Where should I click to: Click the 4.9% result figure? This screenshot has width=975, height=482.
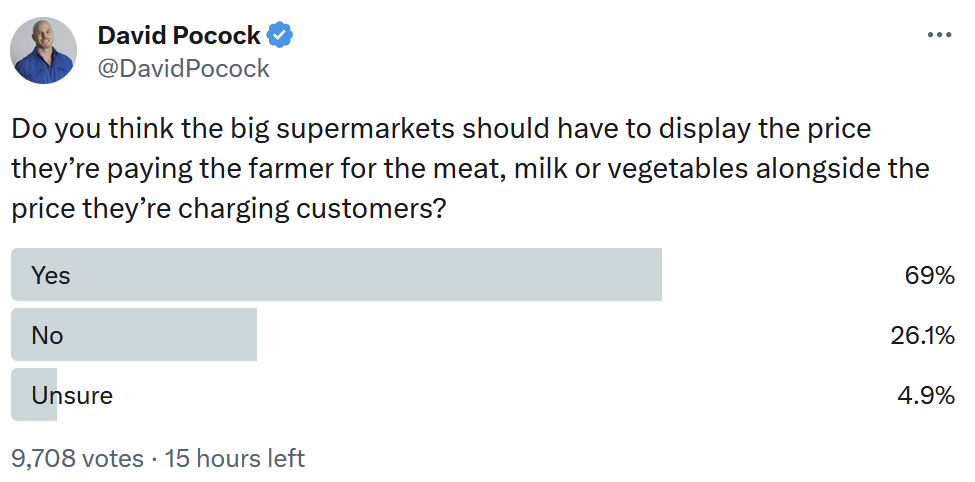pos(926,395)
